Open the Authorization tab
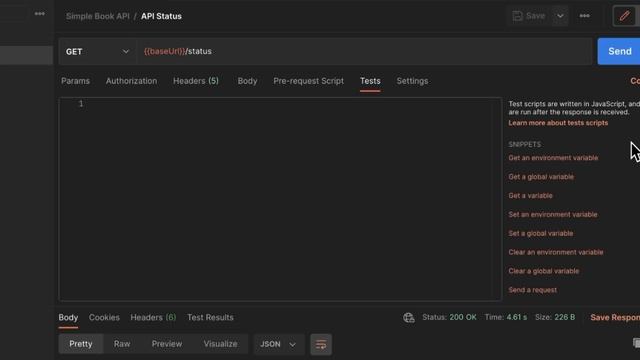The width and height of the screenshot is (640, 360). [131, 81]
